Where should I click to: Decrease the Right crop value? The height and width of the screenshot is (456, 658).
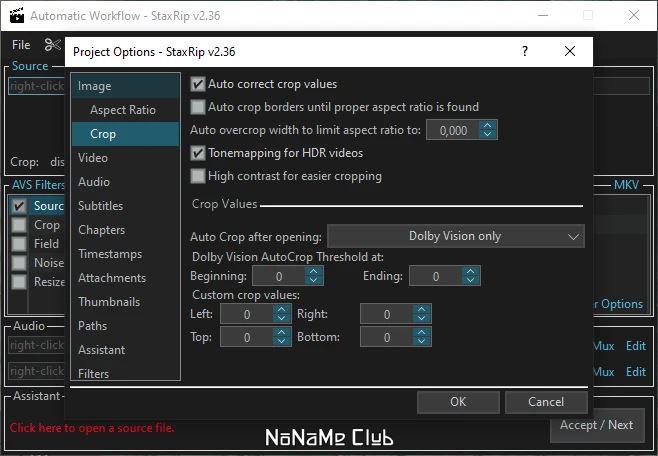pyautogui.click(x=421, y=318)
